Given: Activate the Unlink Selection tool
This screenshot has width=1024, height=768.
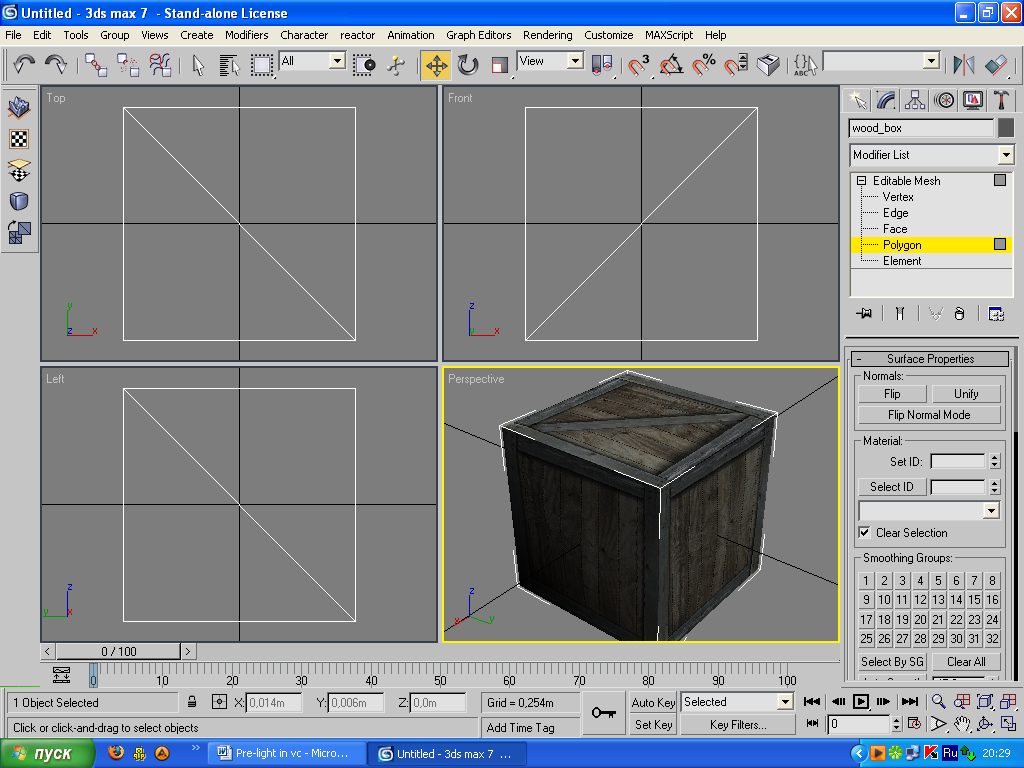Looking at the screenshot, I should pyautogui.click(x=128, y=65).
